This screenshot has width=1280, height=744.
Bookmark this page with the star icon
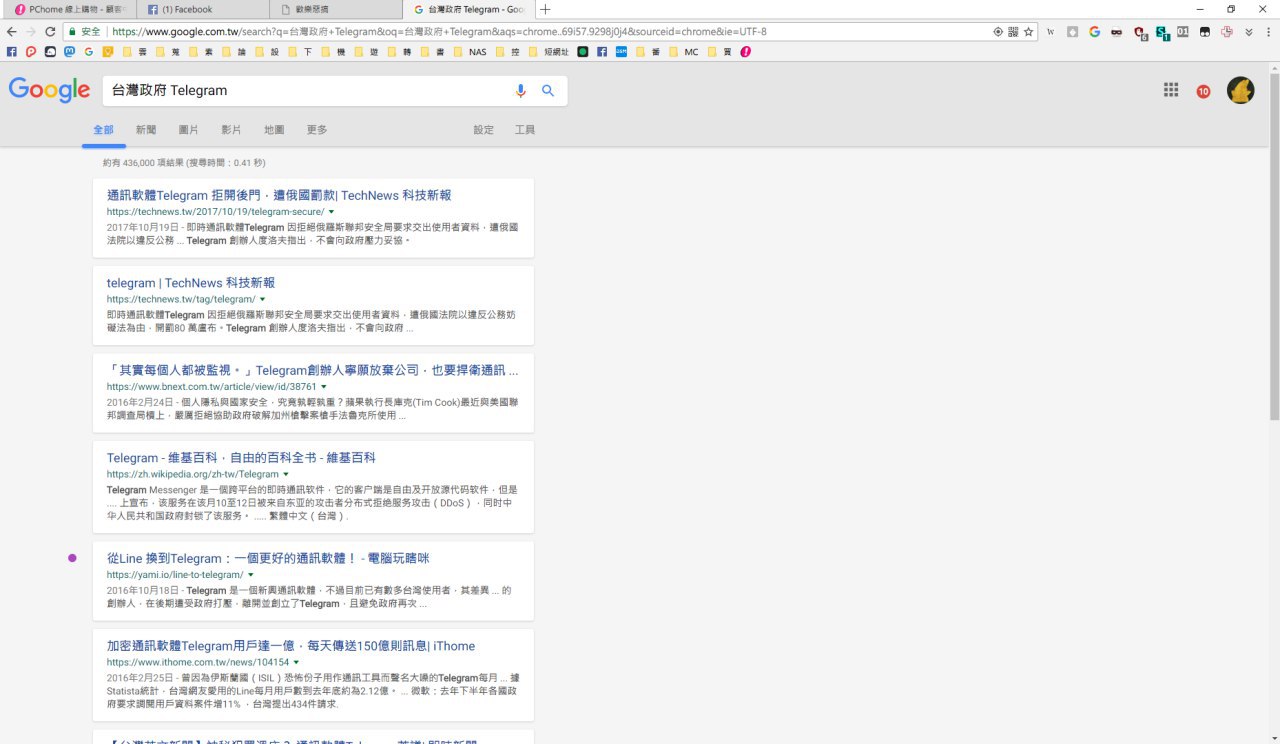coord(1029,32)
